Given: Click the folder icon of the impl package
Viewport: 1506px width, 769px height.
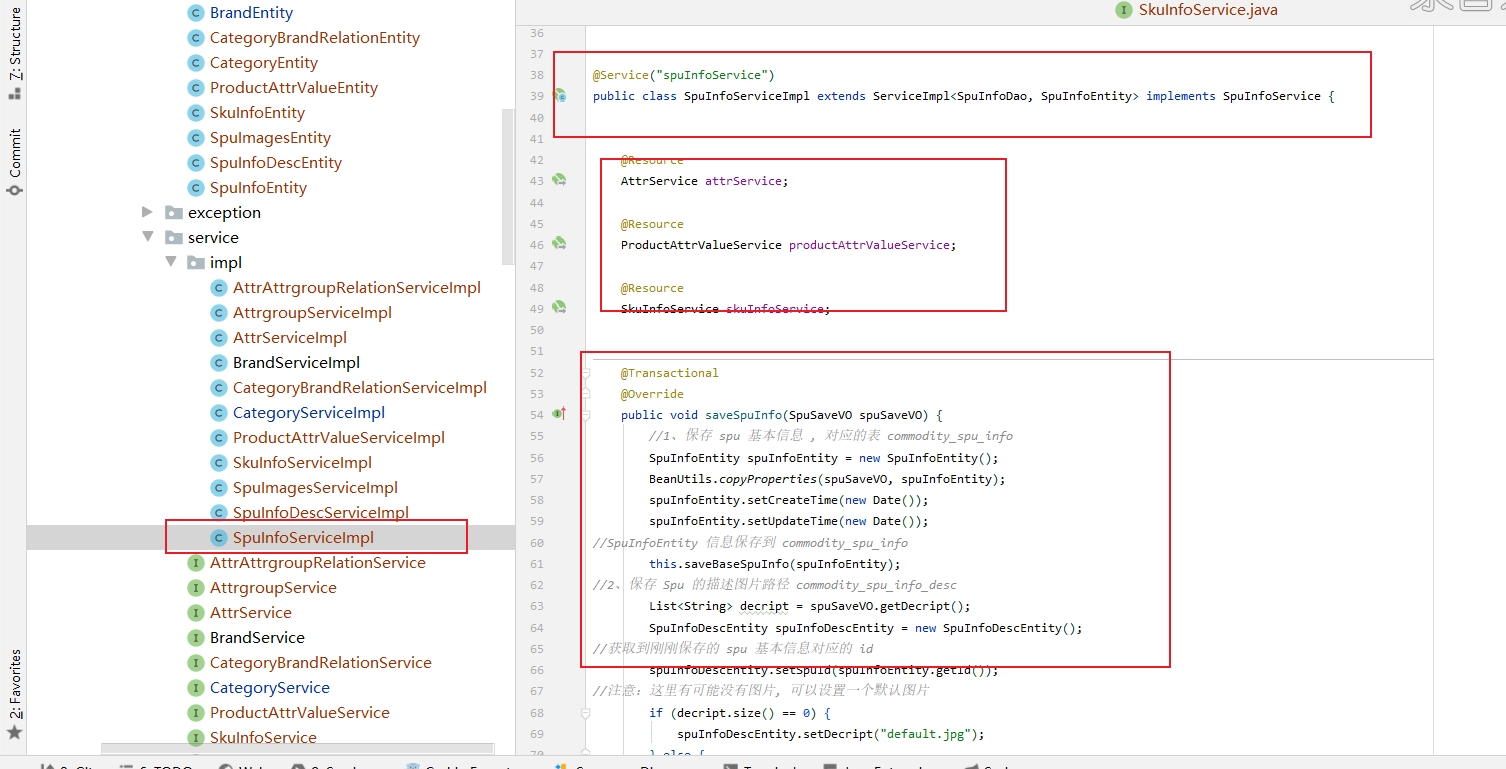Looking at the screenshot, I should click(x=196, y=263).
